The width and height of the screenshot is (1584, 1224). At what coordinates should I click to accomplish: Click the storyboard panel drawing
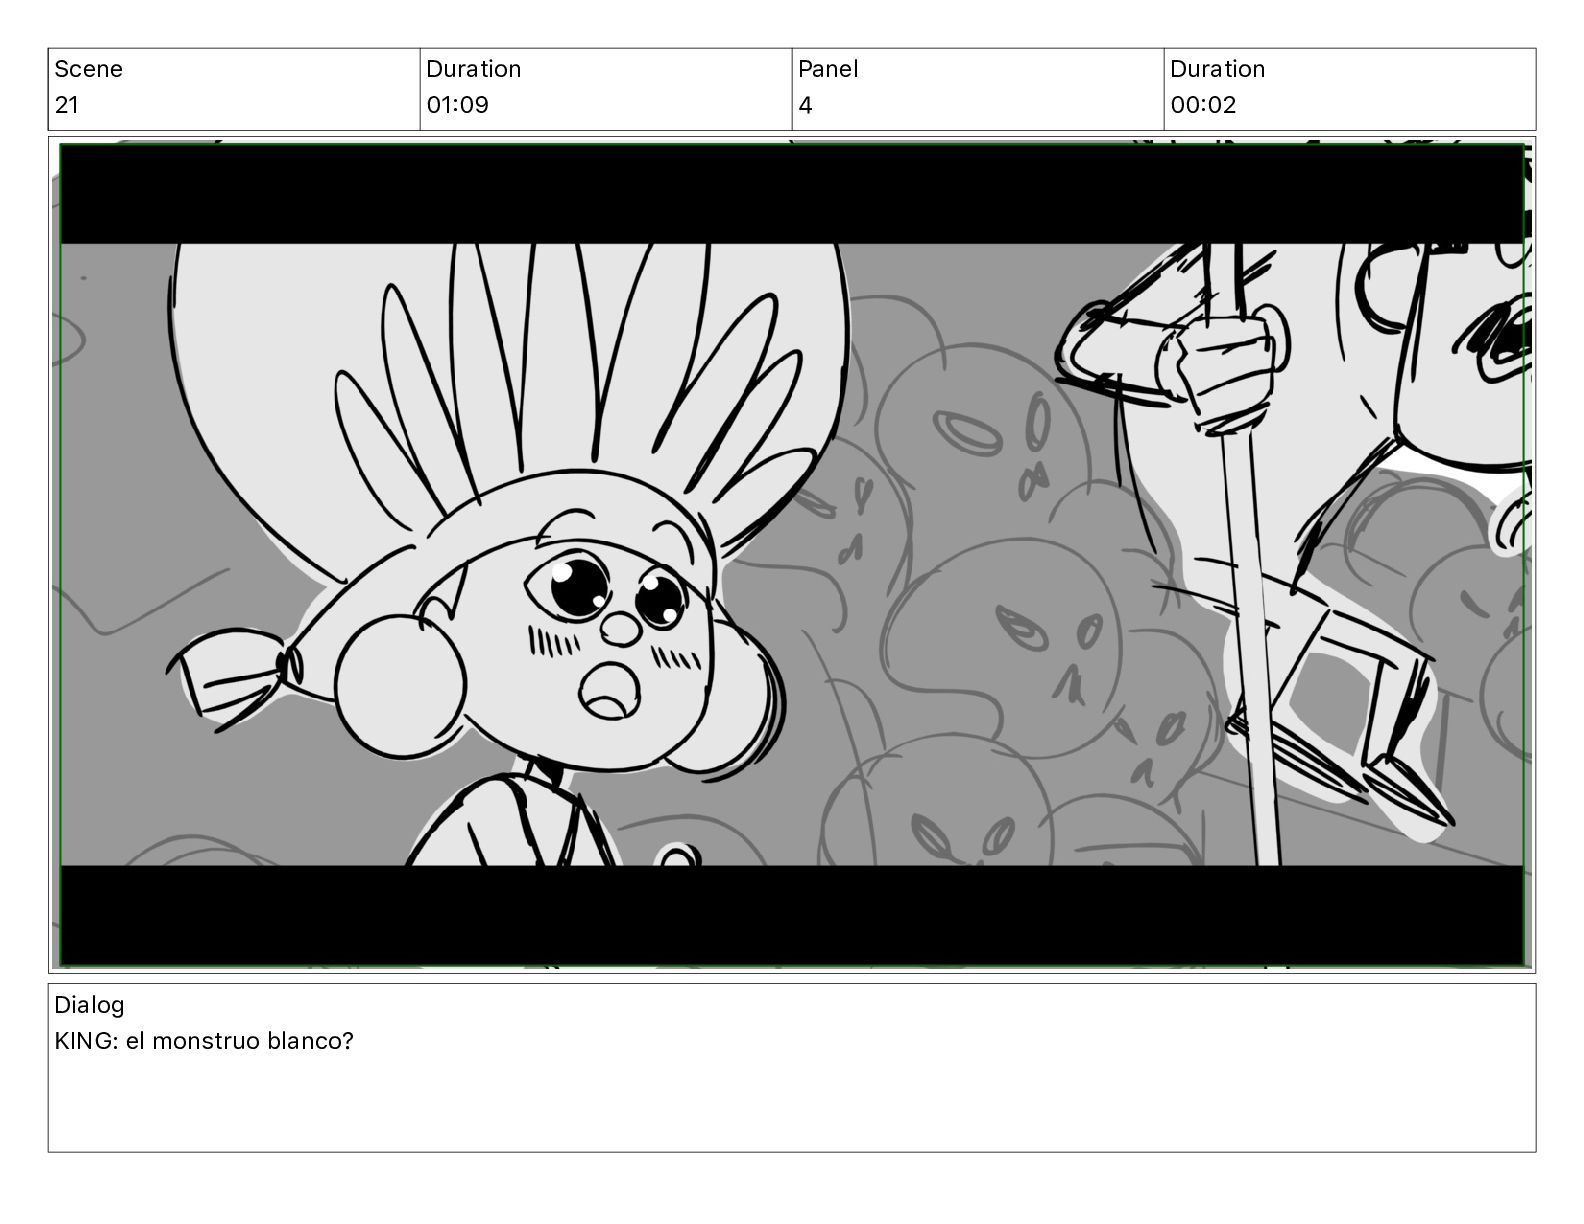click(792, 555)
